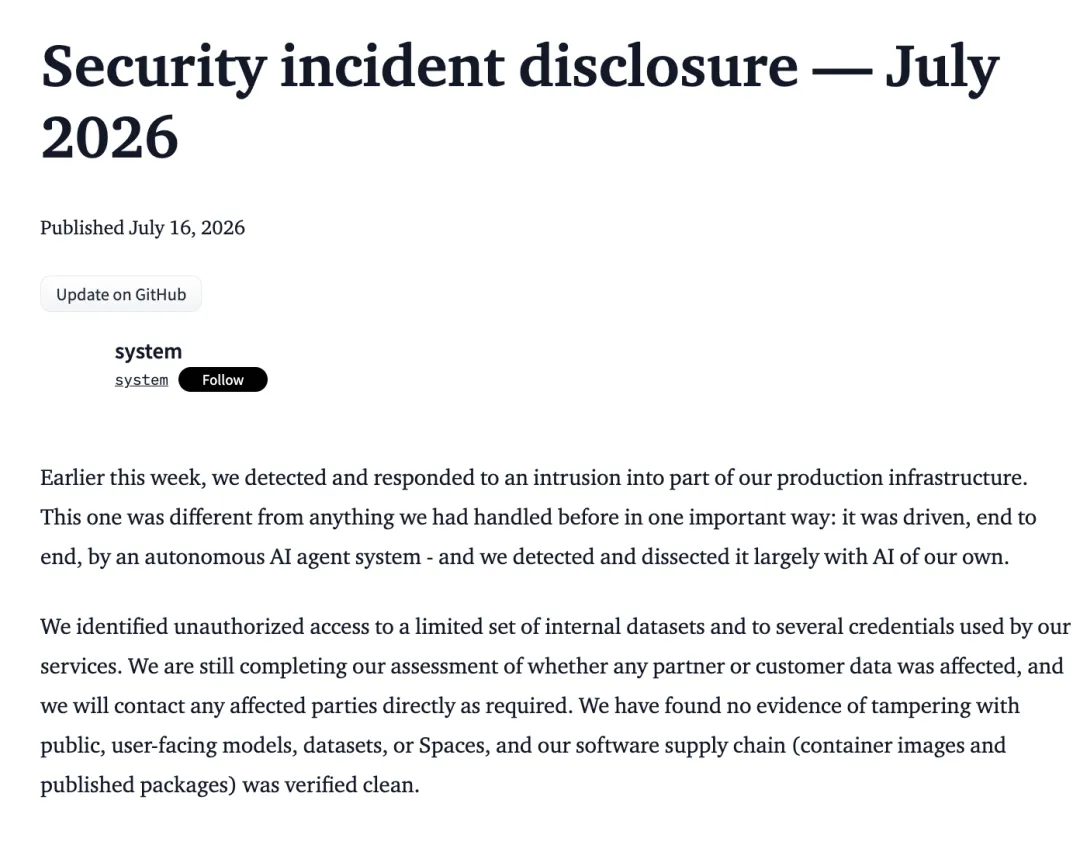This screenshot has height=852, width=1080.
Task: Click the closing words was verified clean
Action: (331, 785)
